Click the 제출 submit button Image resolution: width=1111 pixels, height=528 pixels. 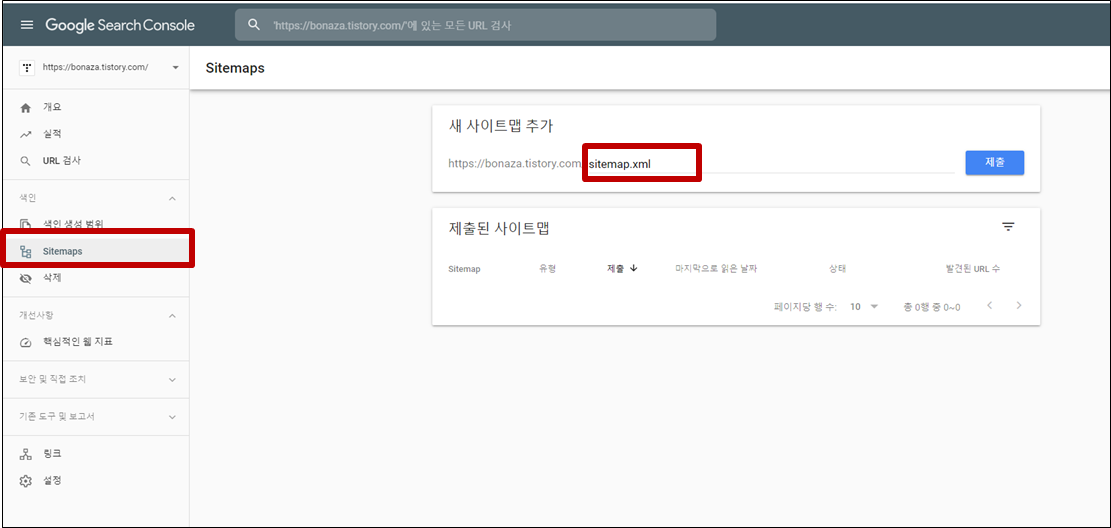point(995,162)
